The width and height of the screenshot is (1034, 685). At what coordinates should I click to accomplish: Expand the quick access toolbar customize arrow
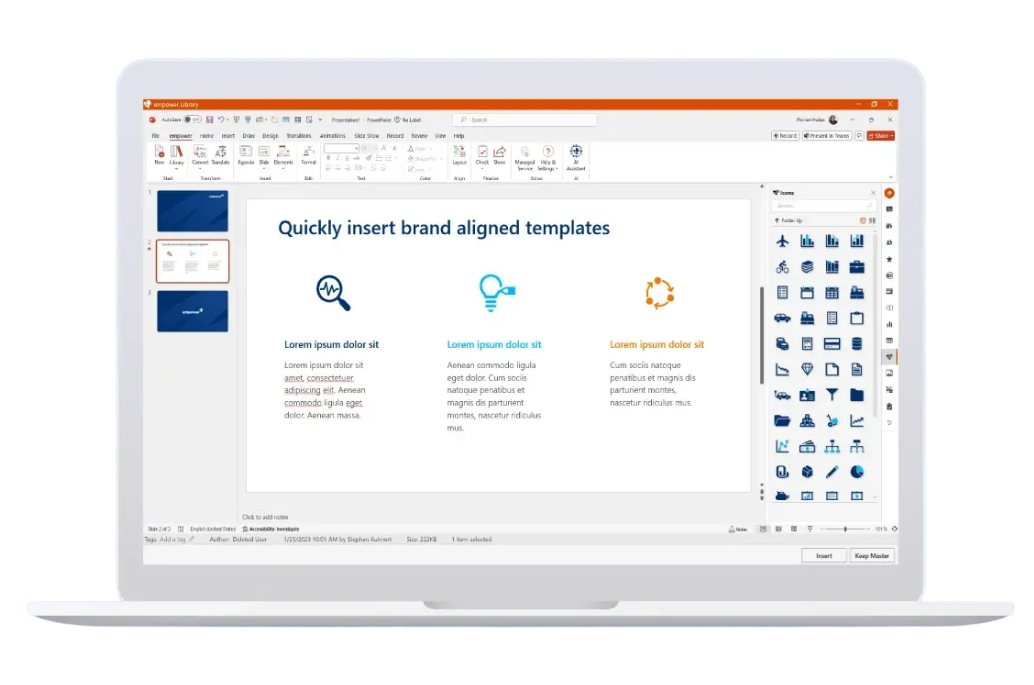point(320,120)
